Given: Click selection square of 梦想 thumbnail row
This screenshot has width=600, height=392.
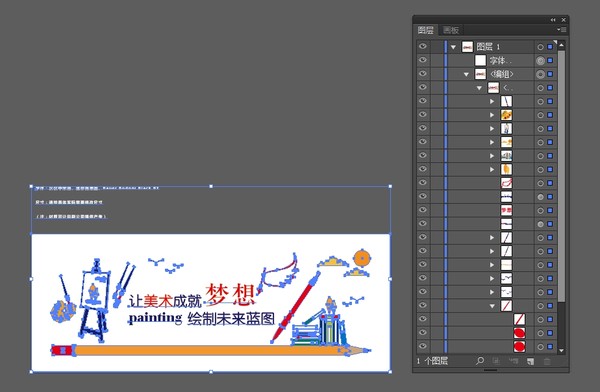Looking at the screenshot, I should pyautogui.click(x=550, y=210).
